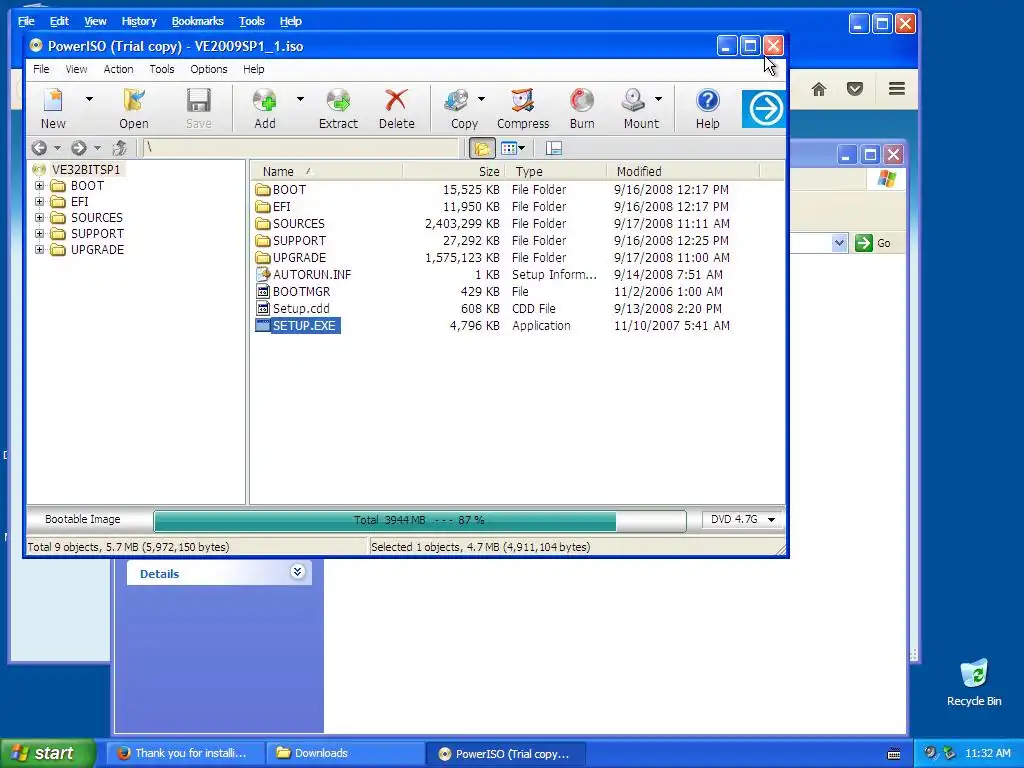
Task: Open the Options menu
Action: [209, 69]
